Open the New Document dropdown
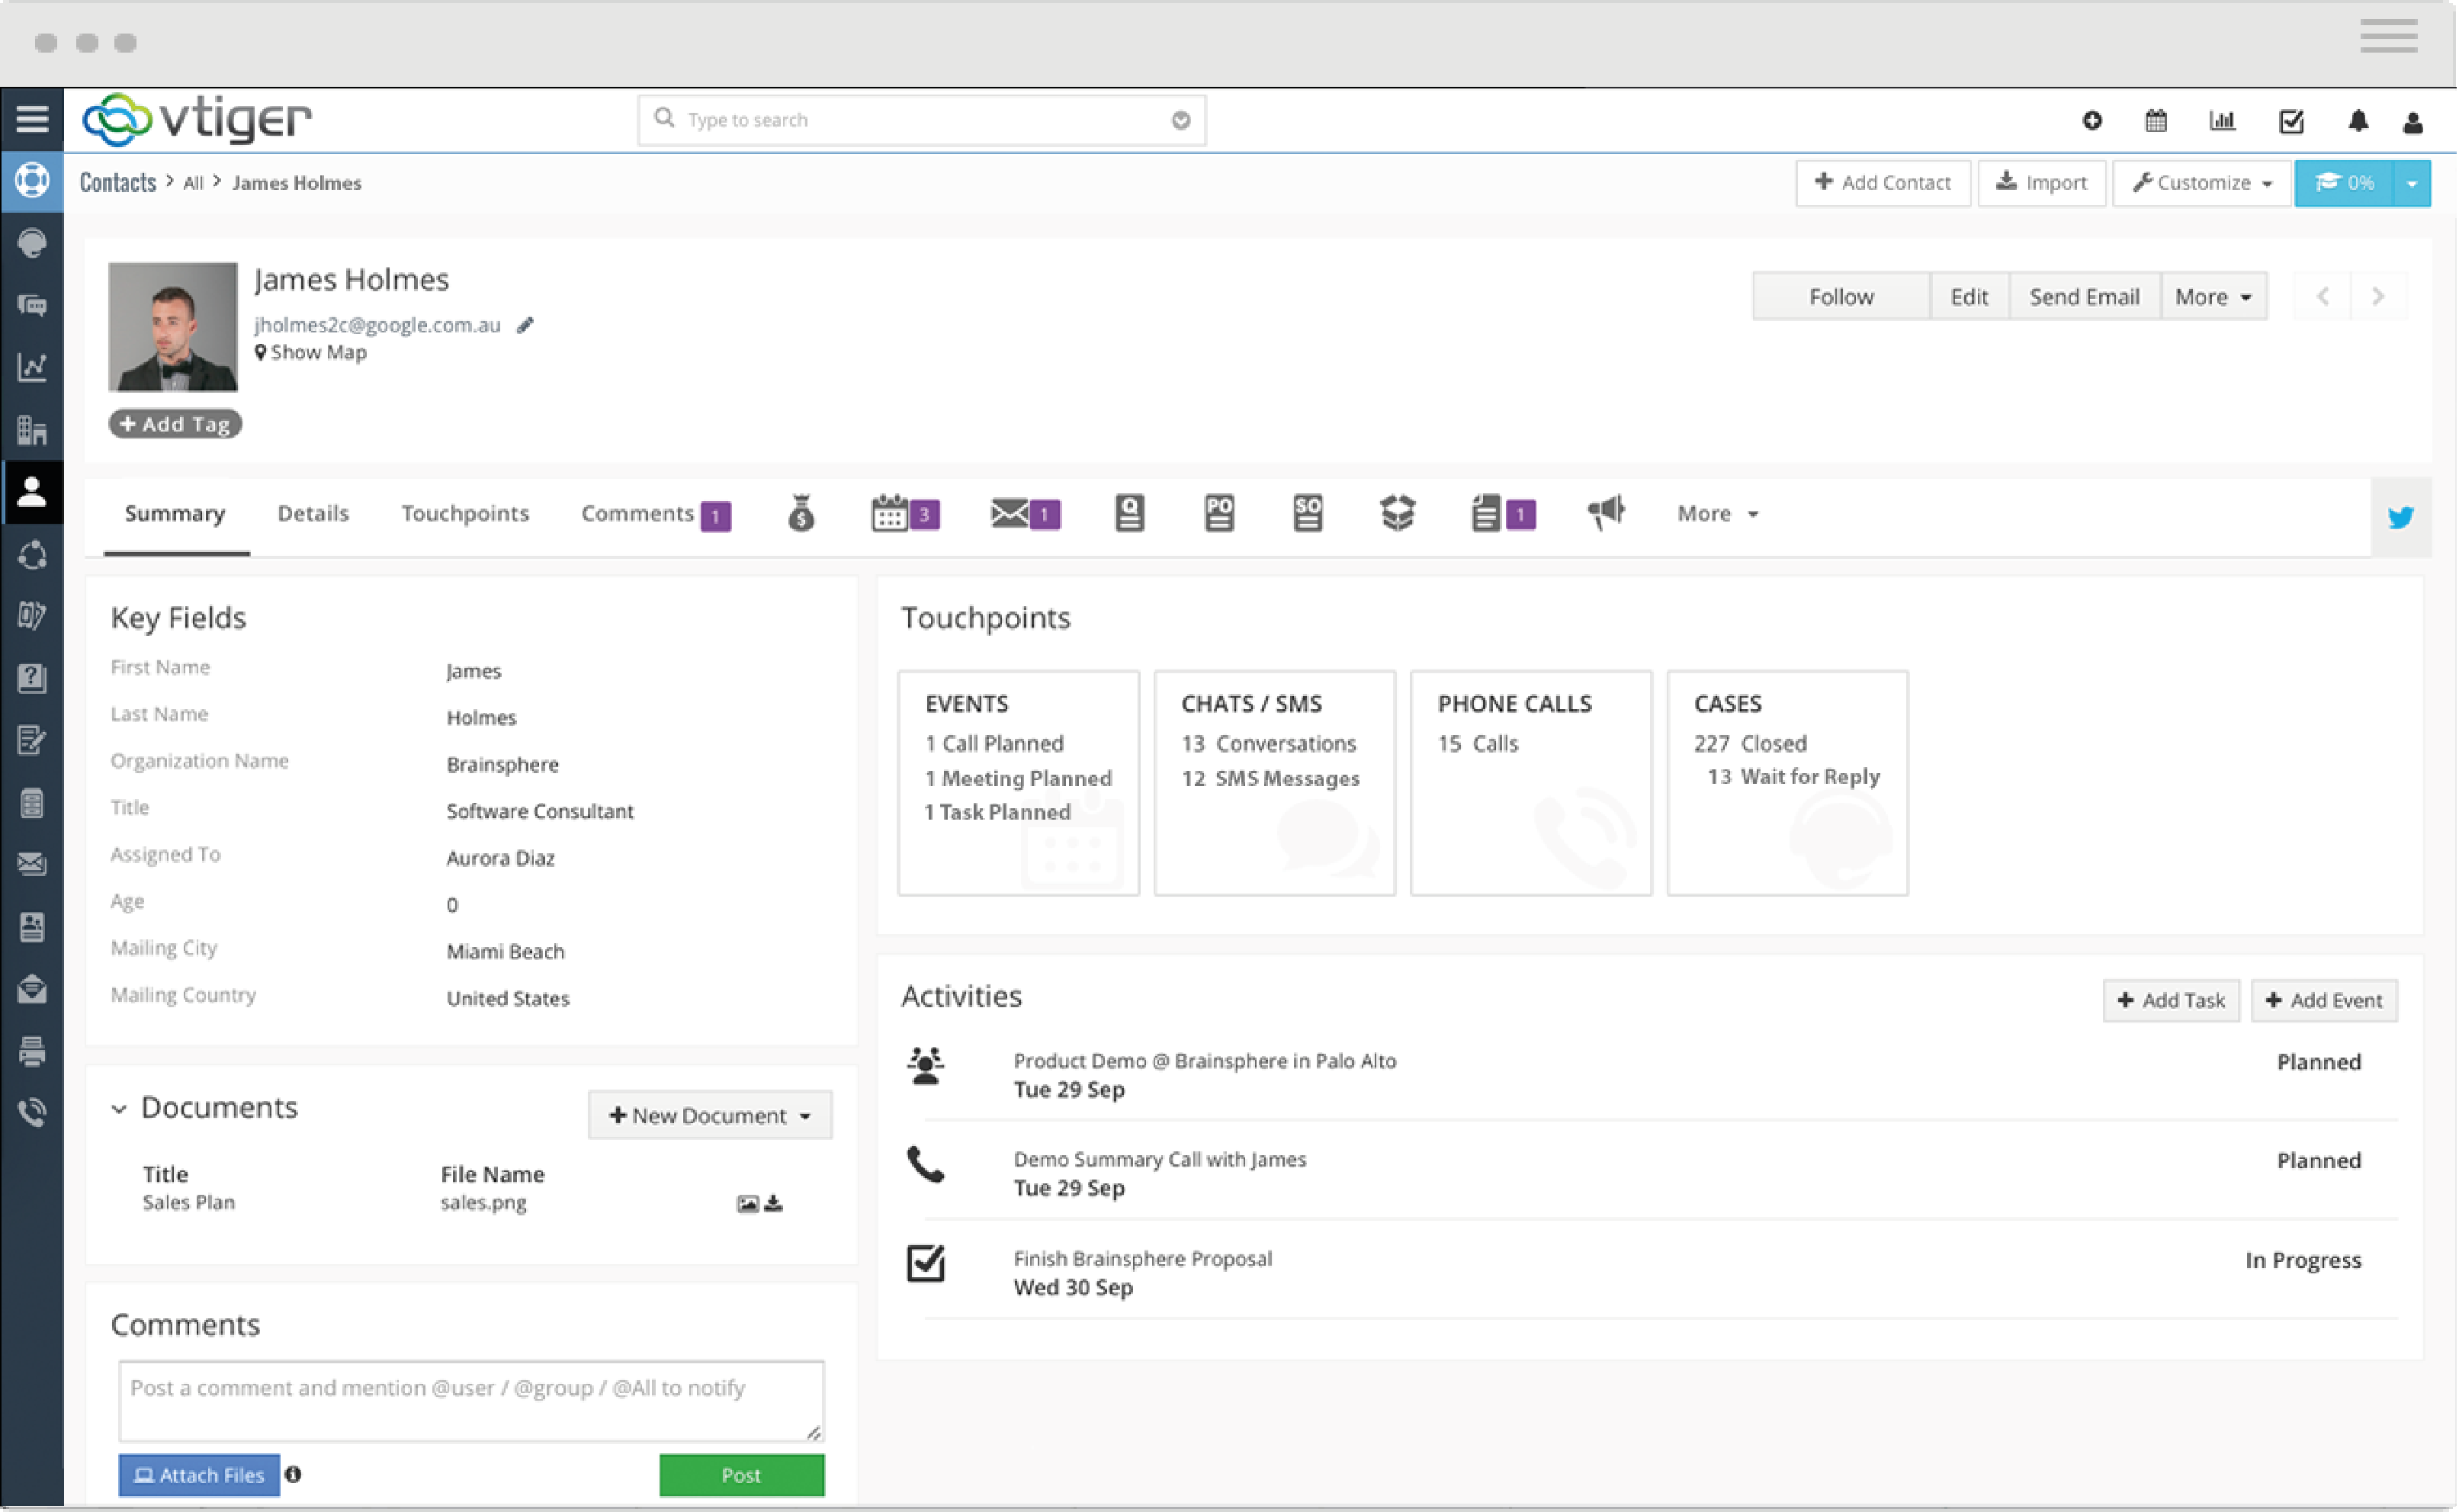The image size is (2459, 1512). (x=710, y=1116)
